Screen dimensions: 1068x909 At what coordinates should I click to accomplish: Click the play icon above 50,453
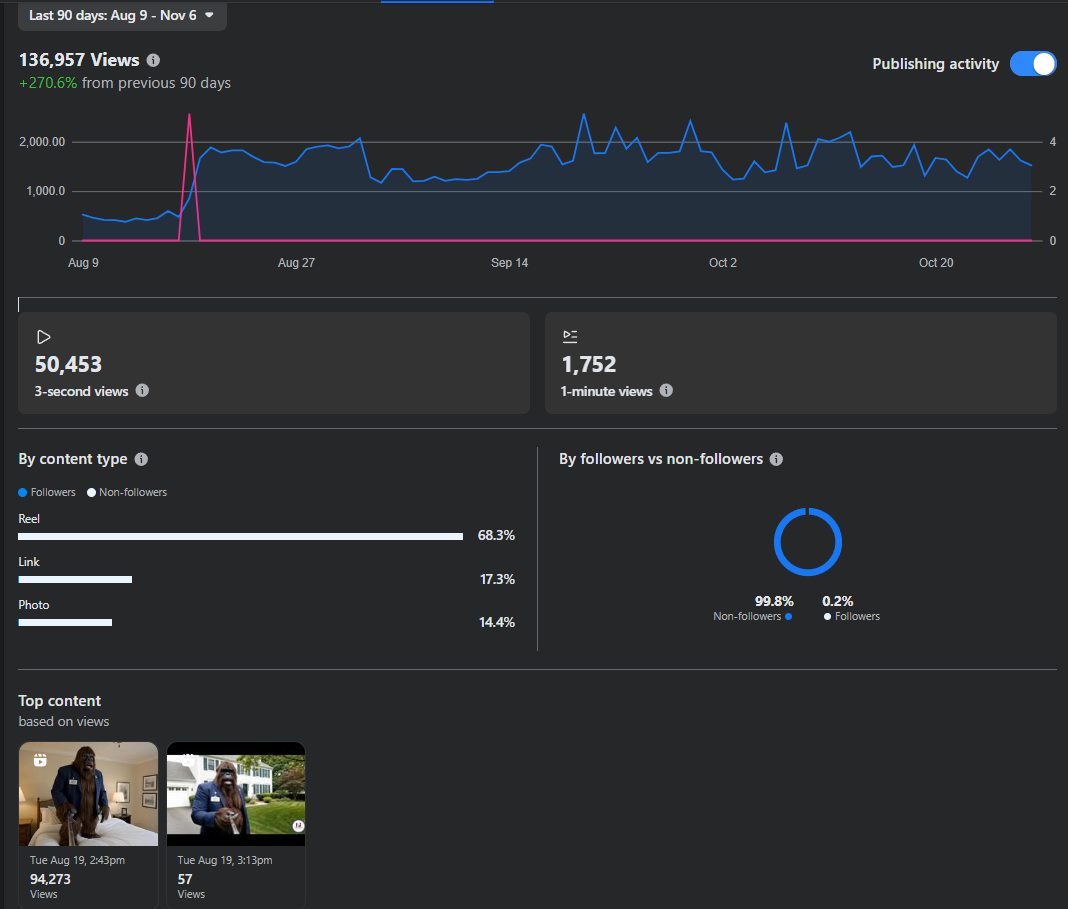[43, 337]
